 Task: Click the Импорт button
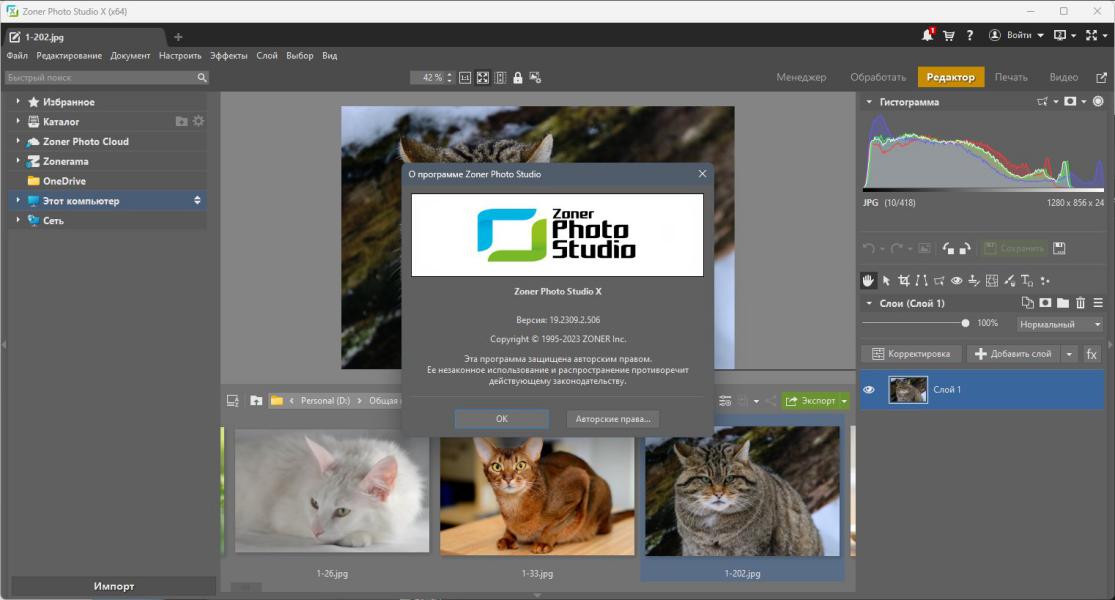pos(114,586)
